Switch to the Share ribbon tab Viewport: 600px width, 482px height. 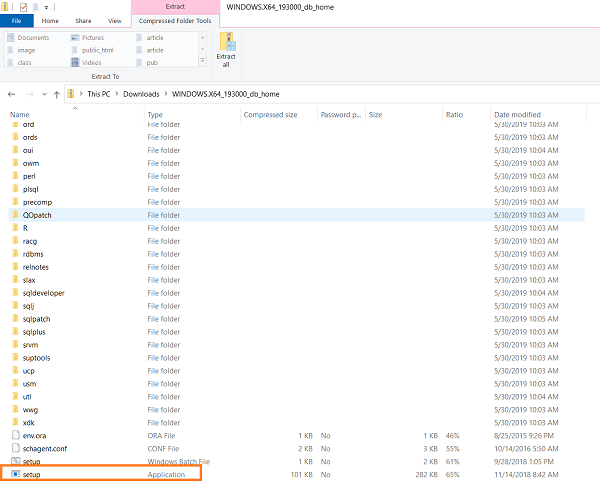[x=83, y=21]
